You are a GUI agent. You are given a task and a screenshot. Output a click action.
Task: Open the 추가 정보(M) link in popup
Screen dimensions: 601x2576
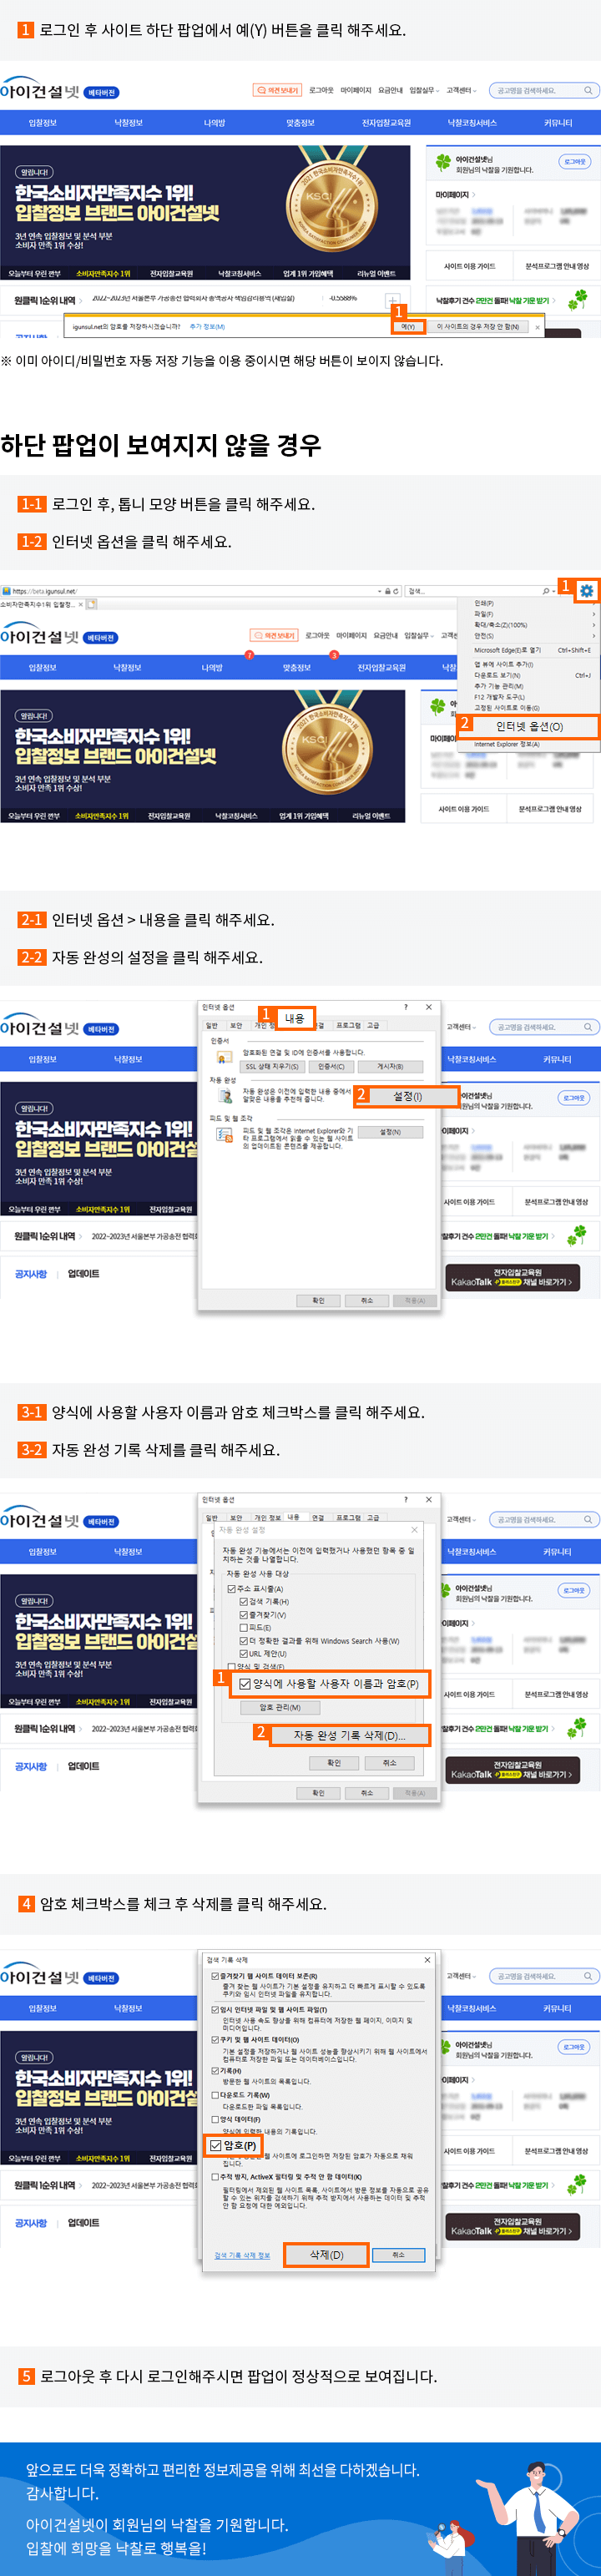(x=207, y=326)
